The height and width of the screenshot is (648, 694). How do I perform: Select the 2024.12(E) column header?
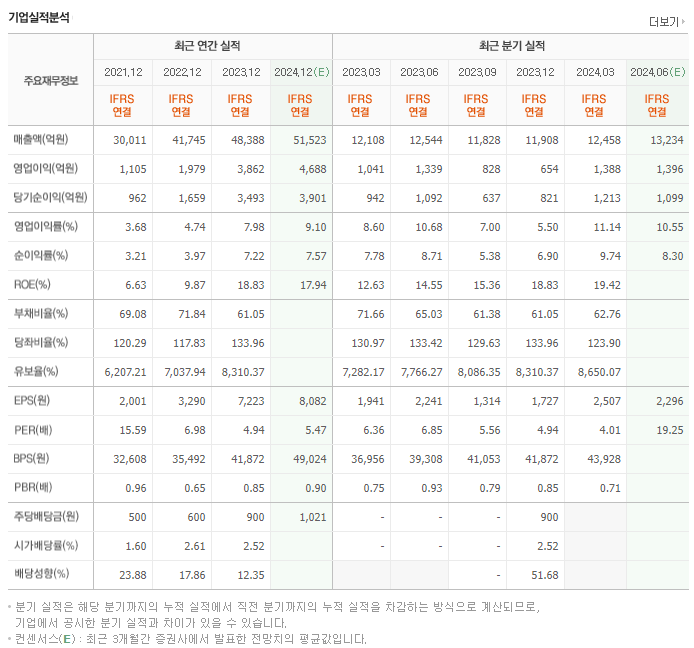click(301, 72)
